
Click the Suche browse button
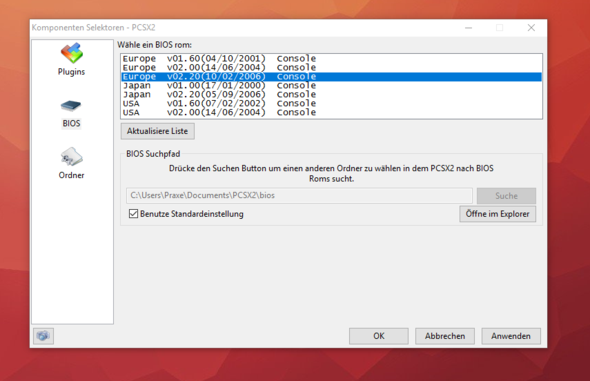pyautogui.click(x=506, y=196)
